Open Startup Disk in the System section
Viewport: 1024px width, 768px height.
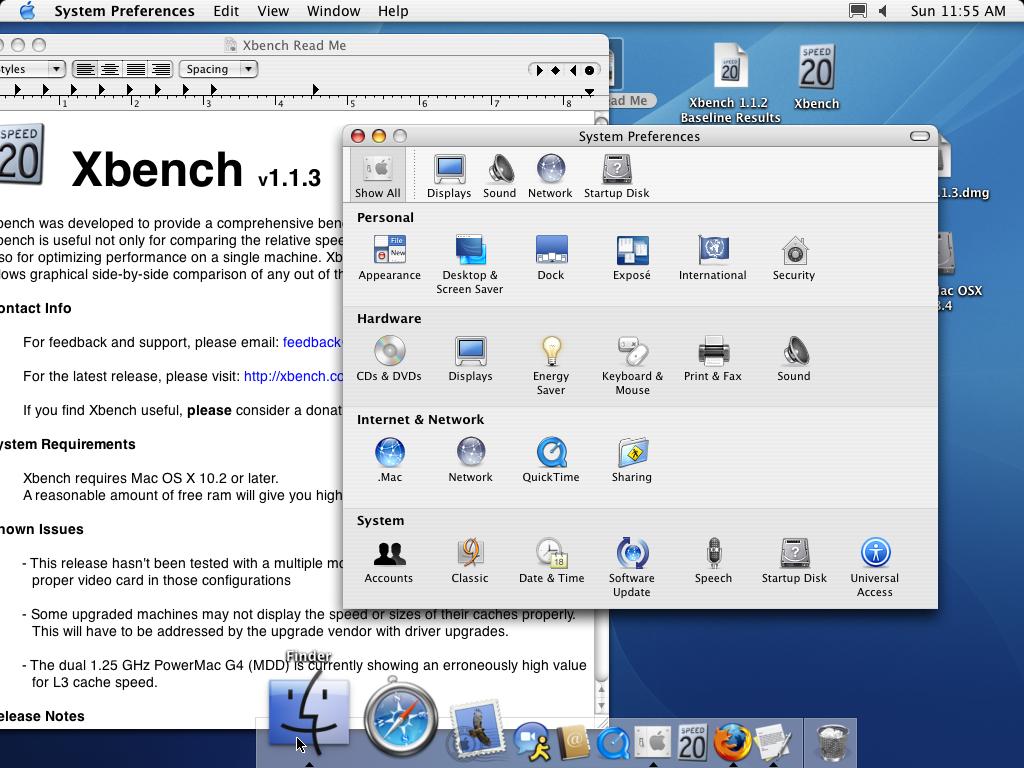(x=794, y=561)
